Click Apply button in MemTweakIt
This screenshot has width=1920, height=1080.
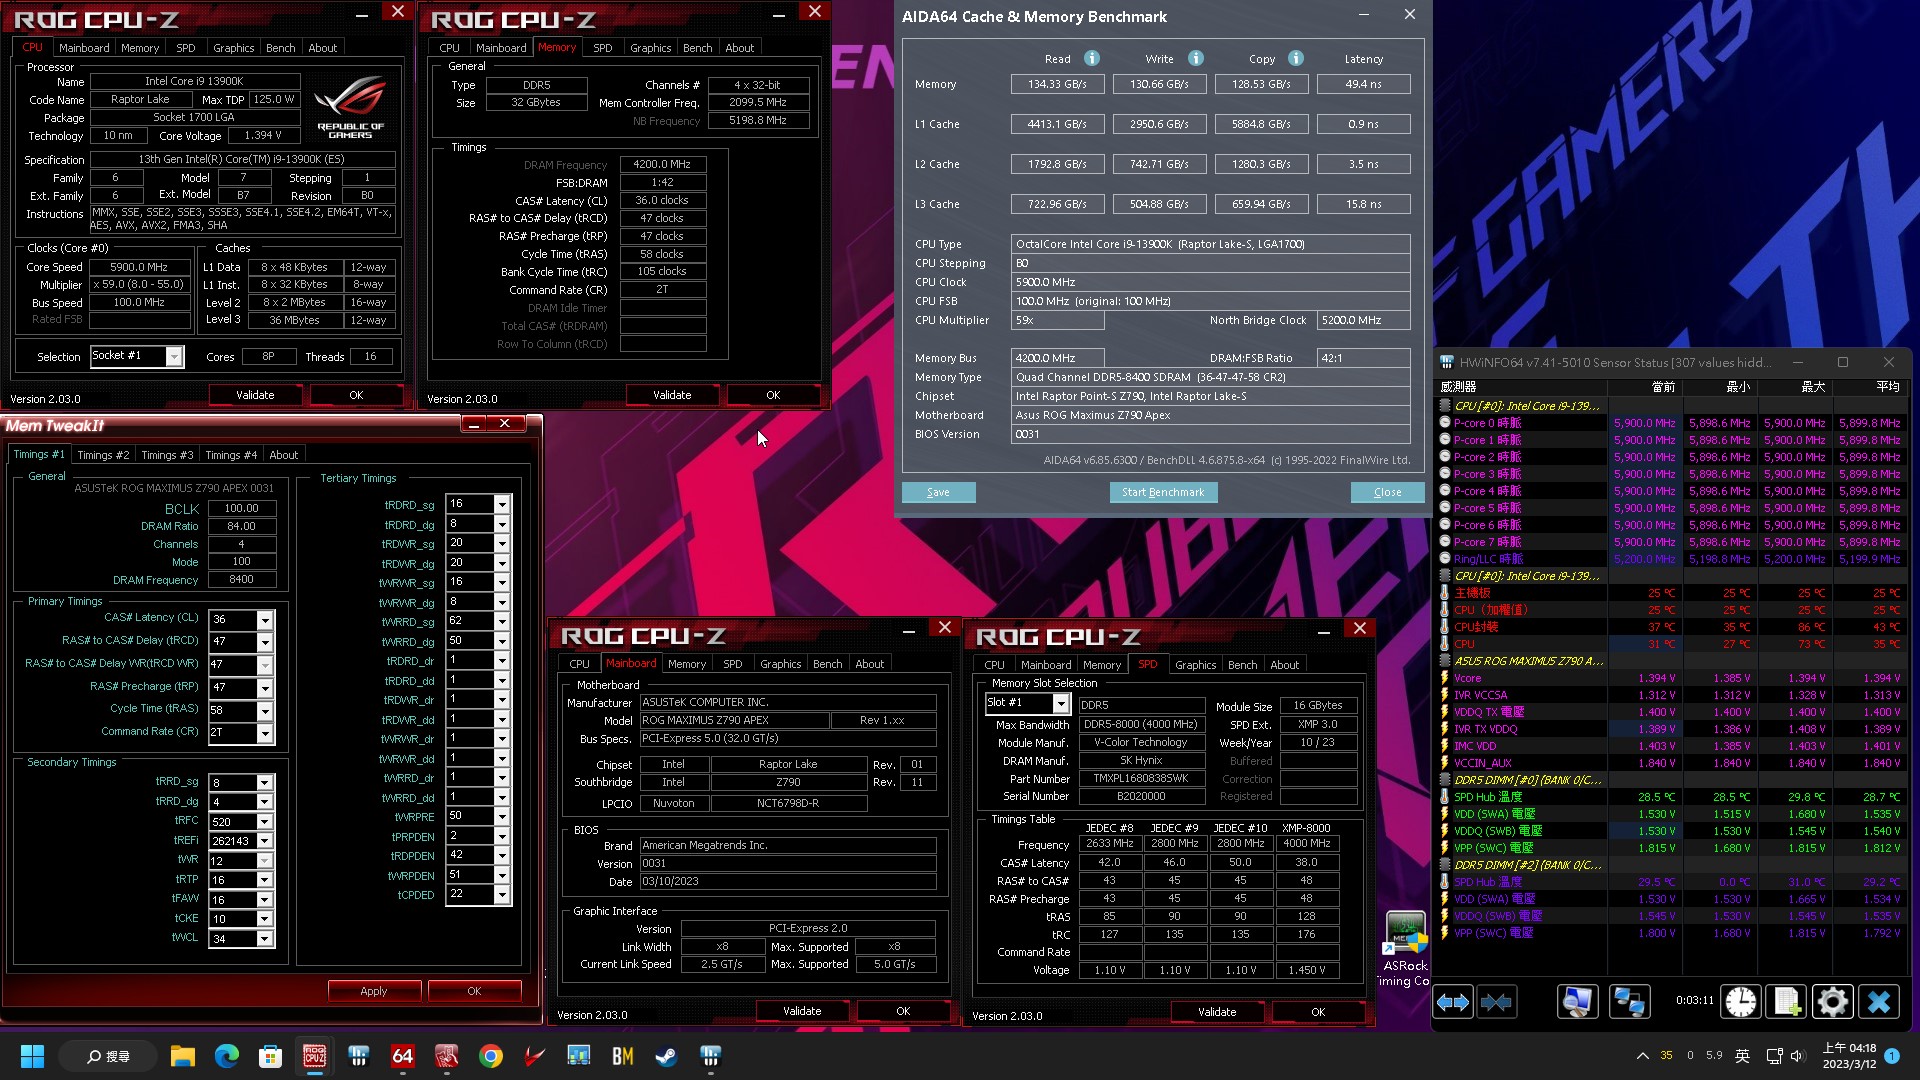374,991
